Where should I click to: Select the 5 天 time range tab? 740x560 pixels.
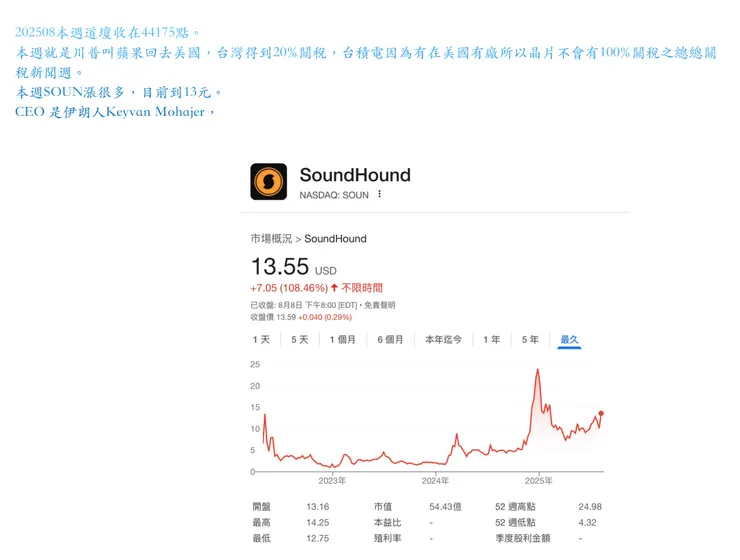[x=300, y=340]
